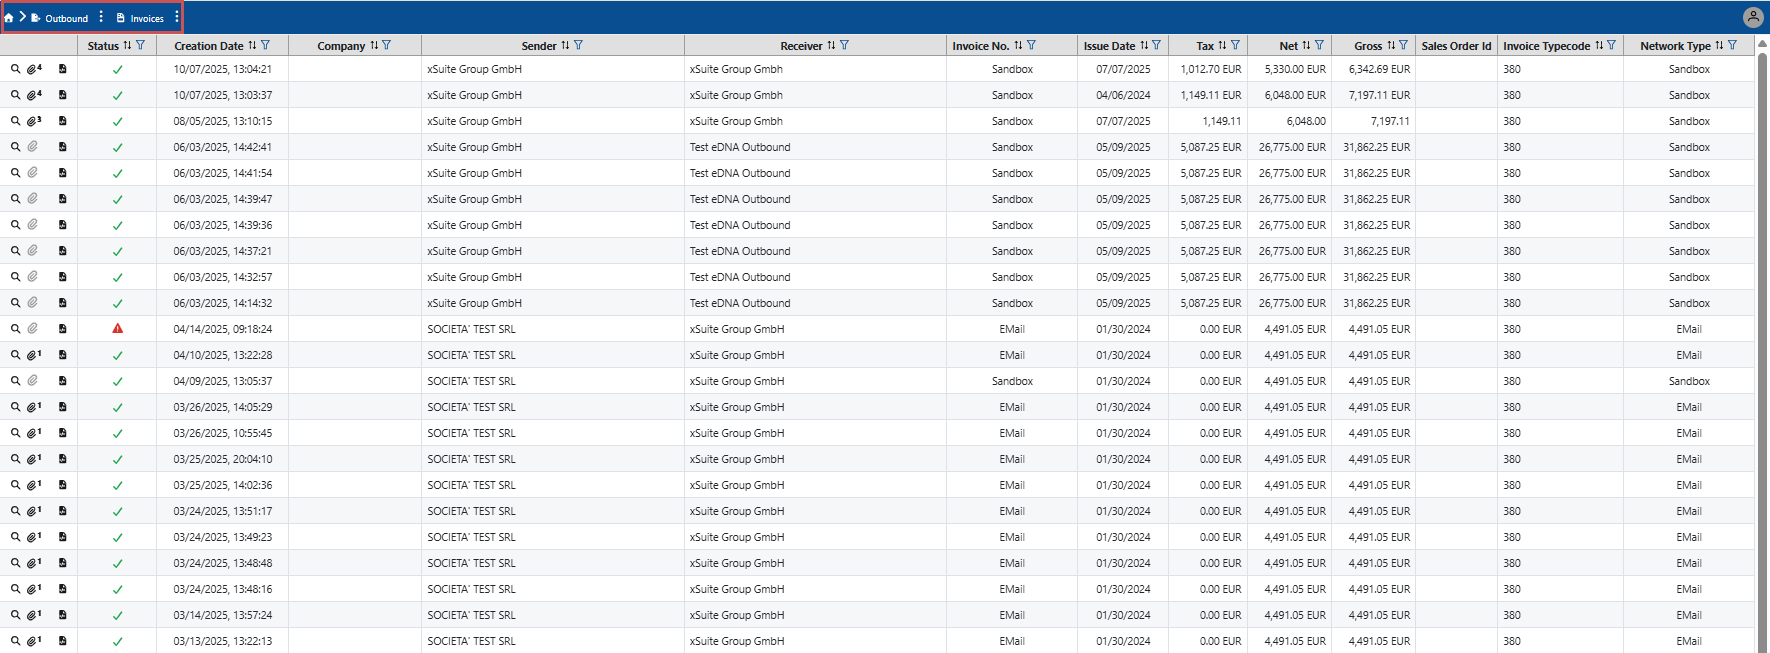Image resolution: width=1770 pixels, height=653 pixels.
Task: Click the Issue Date column header label
Action: pyautogui.click(x=1109, y=46)
